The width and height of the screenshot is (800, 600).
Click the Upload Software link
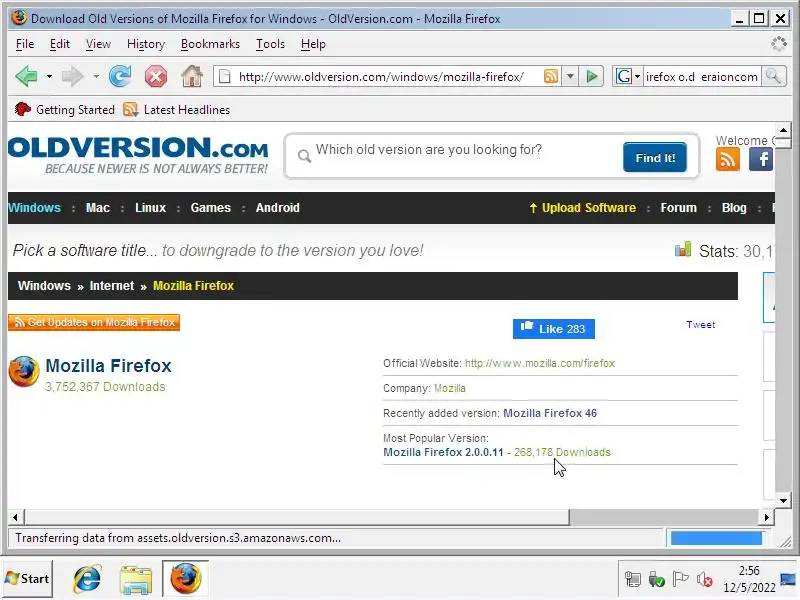[x=583, y=208]
